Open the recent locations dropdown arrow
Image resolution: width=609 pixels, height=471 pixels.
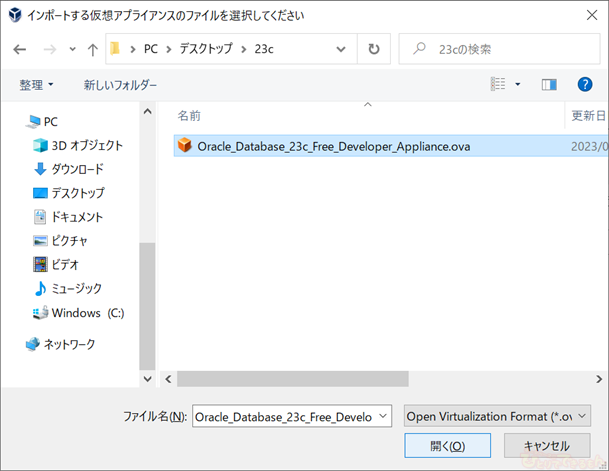71,49
